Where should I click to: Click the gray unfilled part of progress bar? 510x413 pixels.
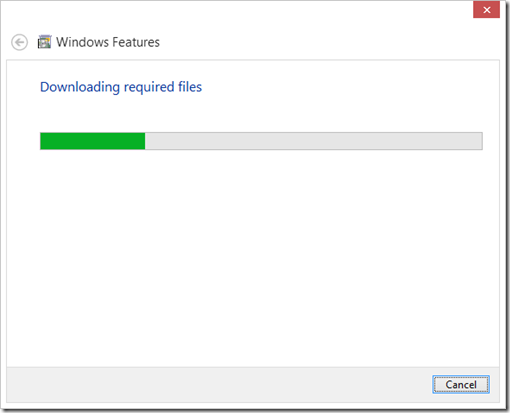(313, 141)
